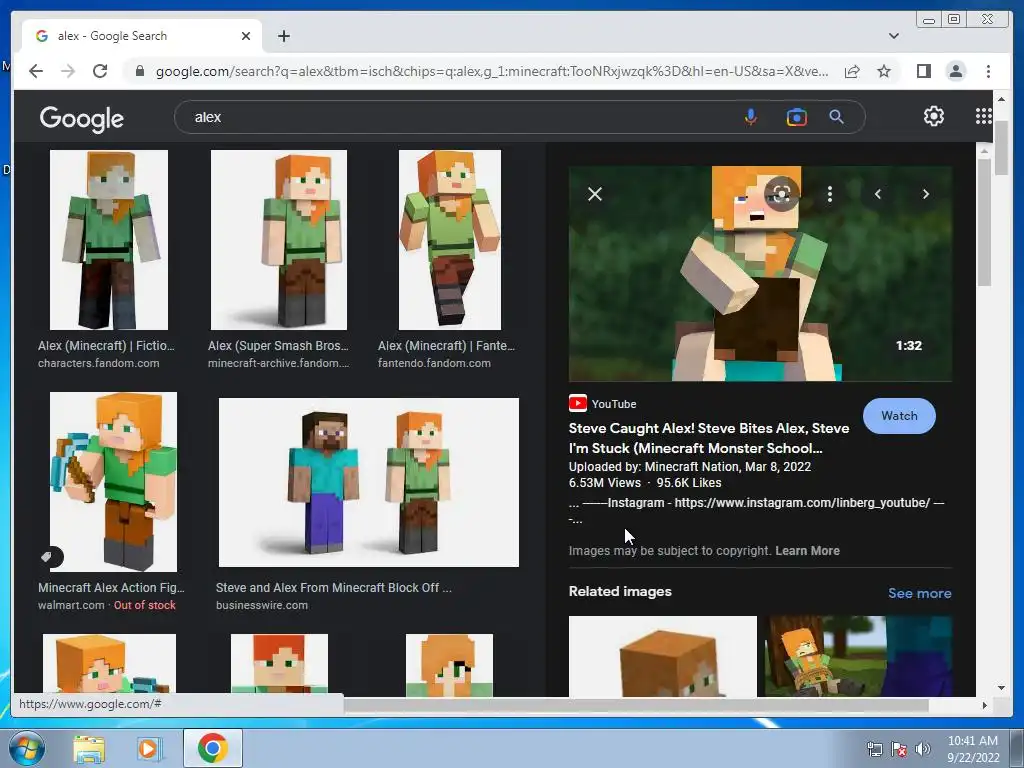Click the taskbar clock showing 10:41 AM
The width and height of the screenshot is (1024, 768).
[973, 748]
